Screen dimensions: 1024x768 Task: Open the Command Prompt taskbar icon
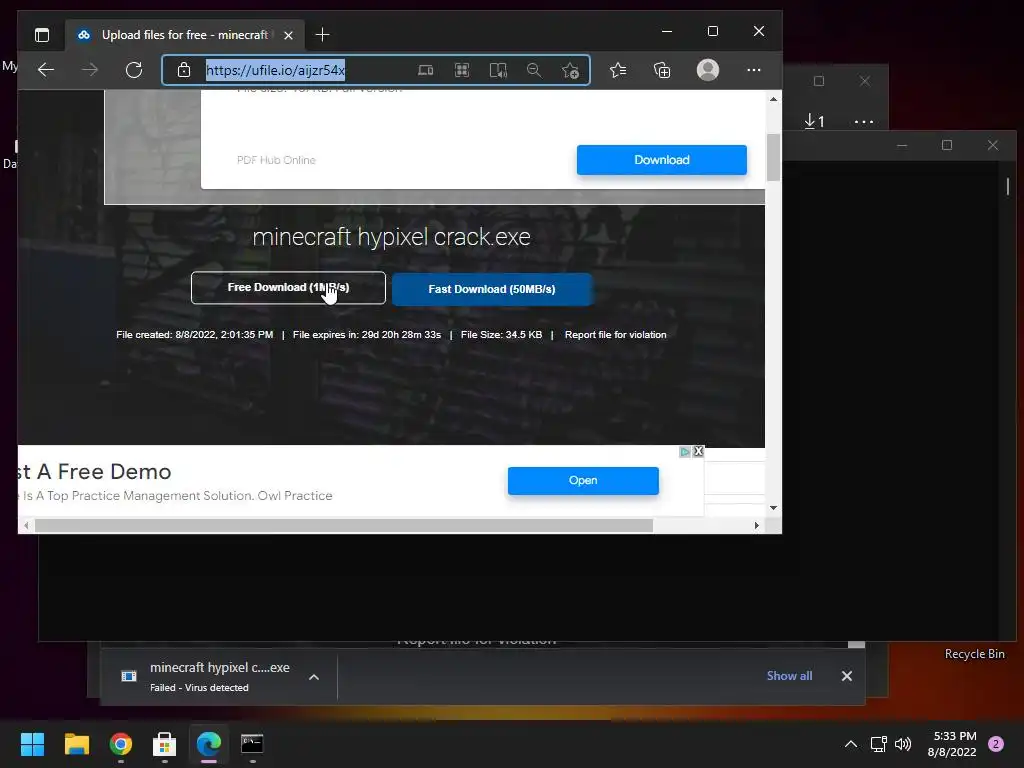252,744
